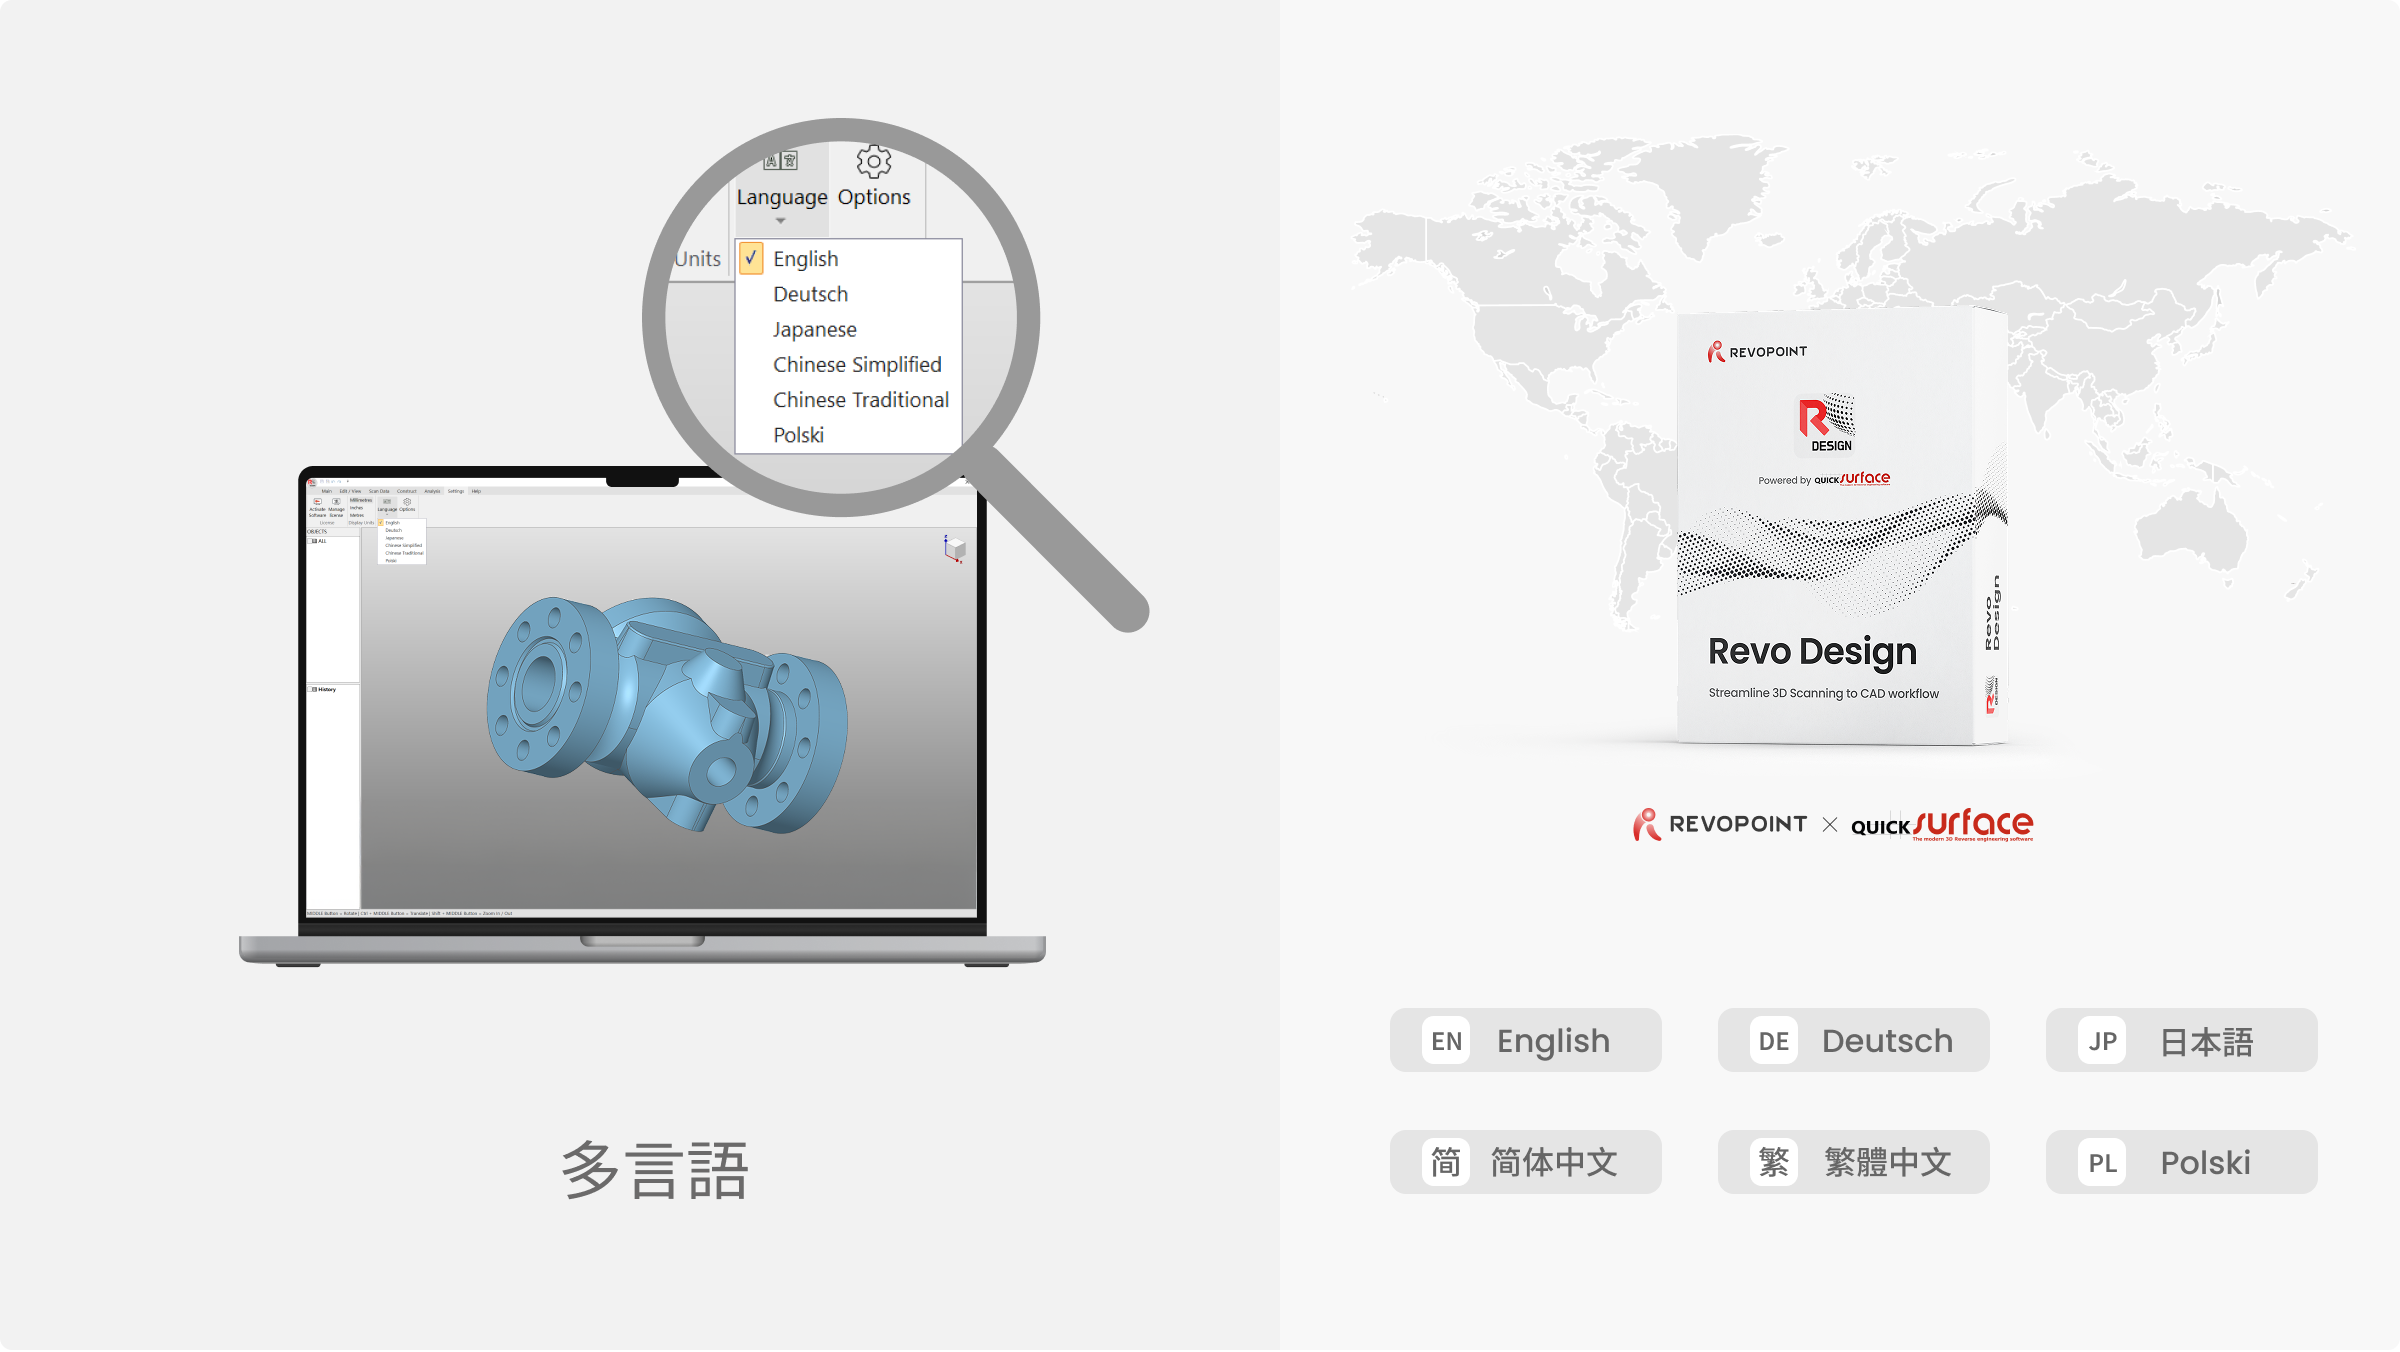Switch to the Construct ribbon tab
2400x1352 pixels.
click(407, 491)
